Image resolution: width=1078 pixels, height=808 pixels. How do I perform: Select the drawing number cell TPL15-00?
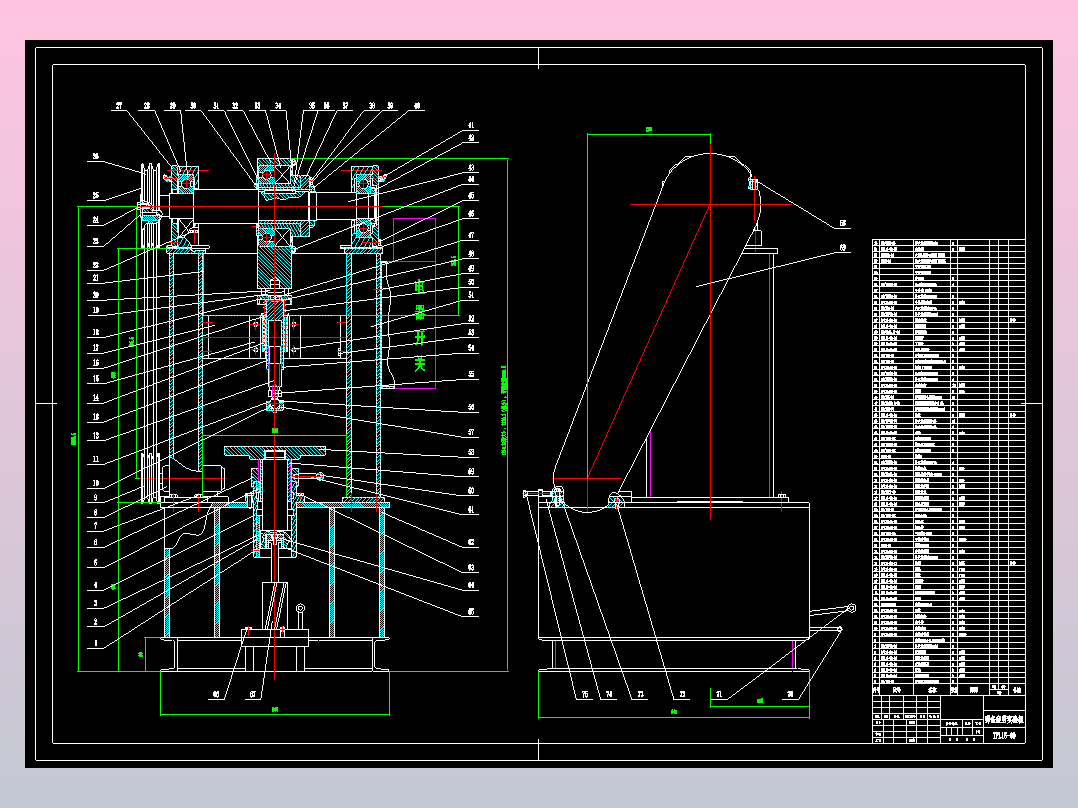tap(1005, 735)
